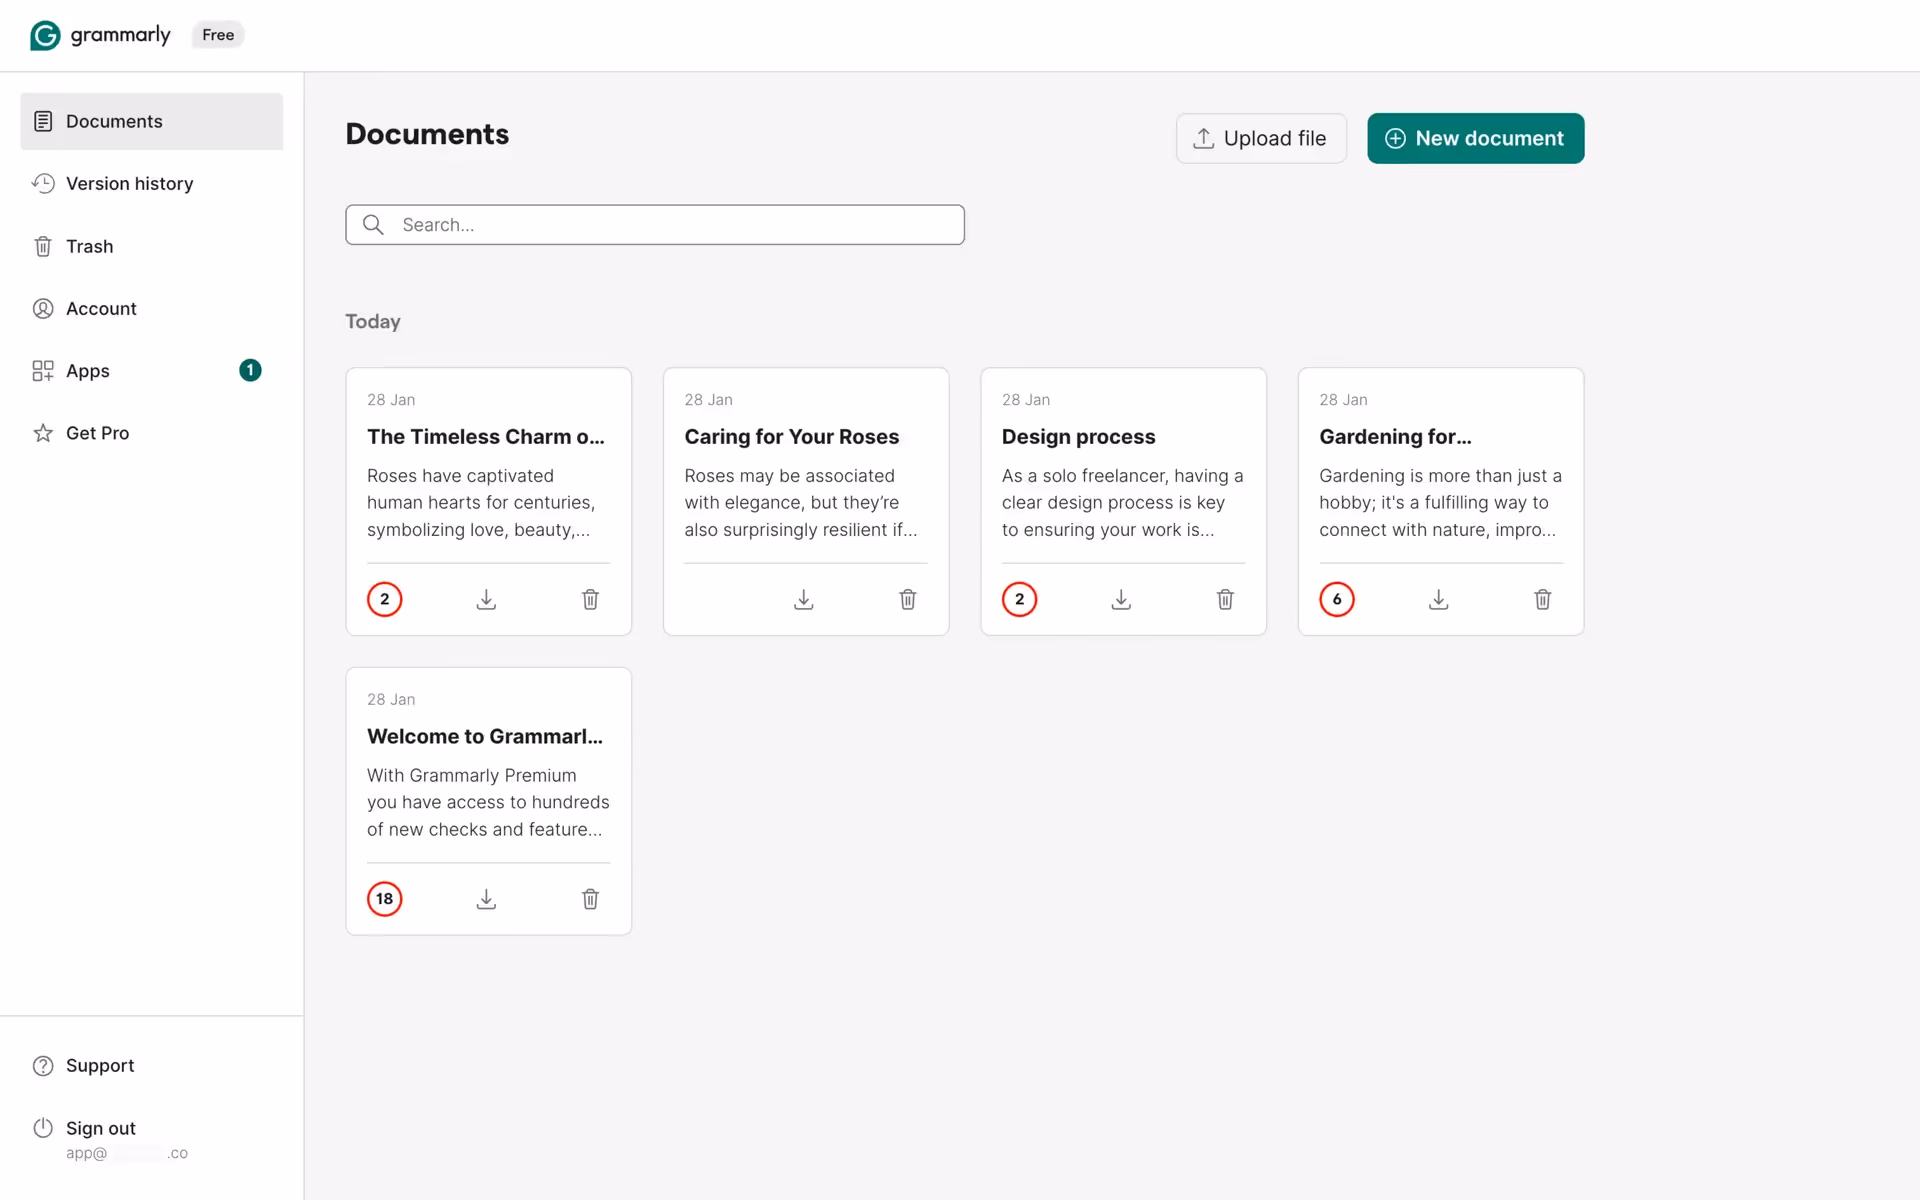The image size is (1920, 1200).
Task: Click the 18 alerts badge on Welcome document
Action: pyautogui.click(x=384, y=899)
